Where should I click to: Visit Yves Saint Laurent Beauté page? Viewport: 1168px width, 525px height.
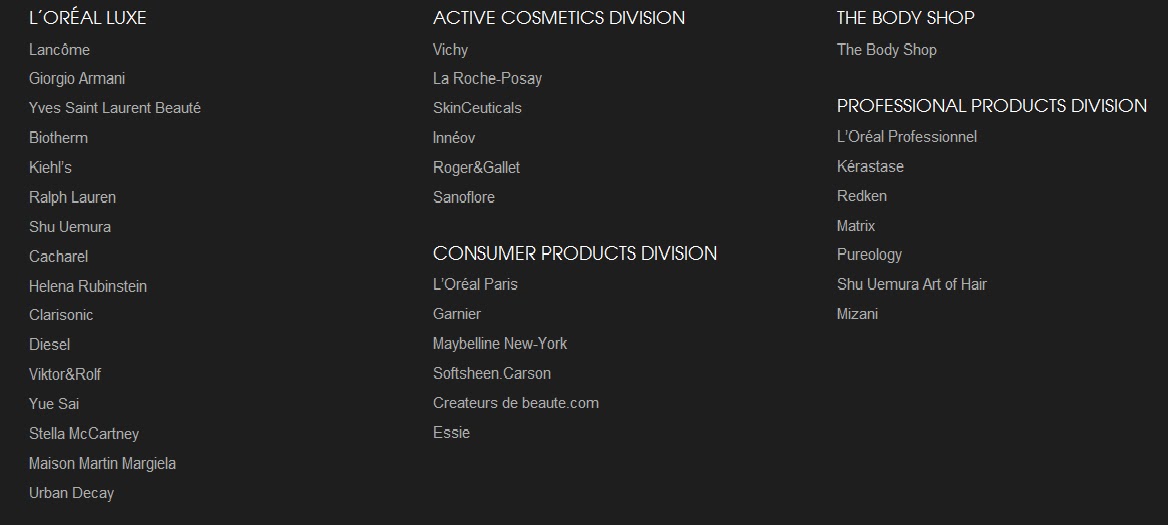115,108
